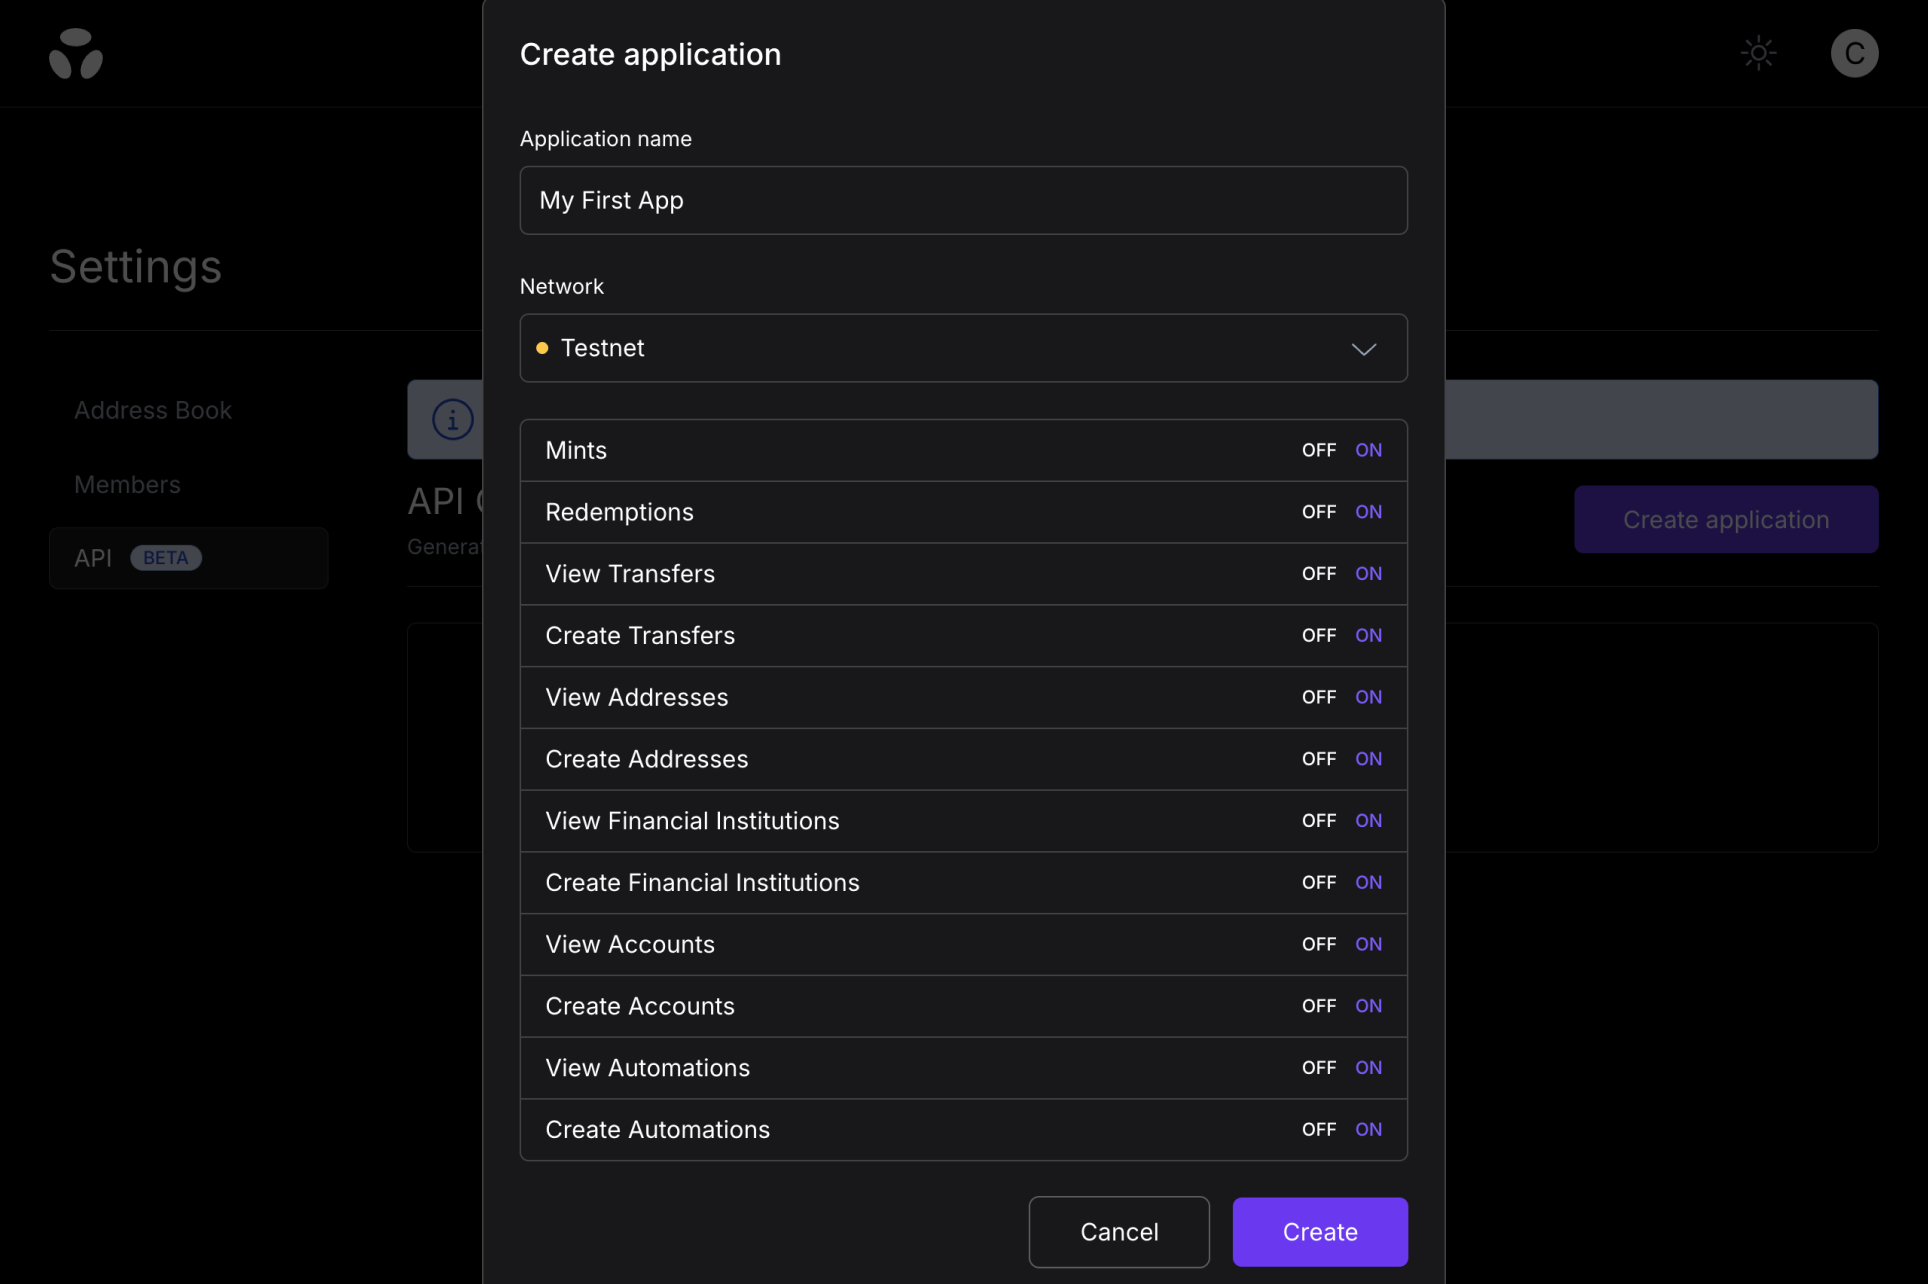Enable View Addresses with ON
Image resolution: width=1928 pixels, height=1284 pixels.
pyautogui.click(x=1368, y=698)
